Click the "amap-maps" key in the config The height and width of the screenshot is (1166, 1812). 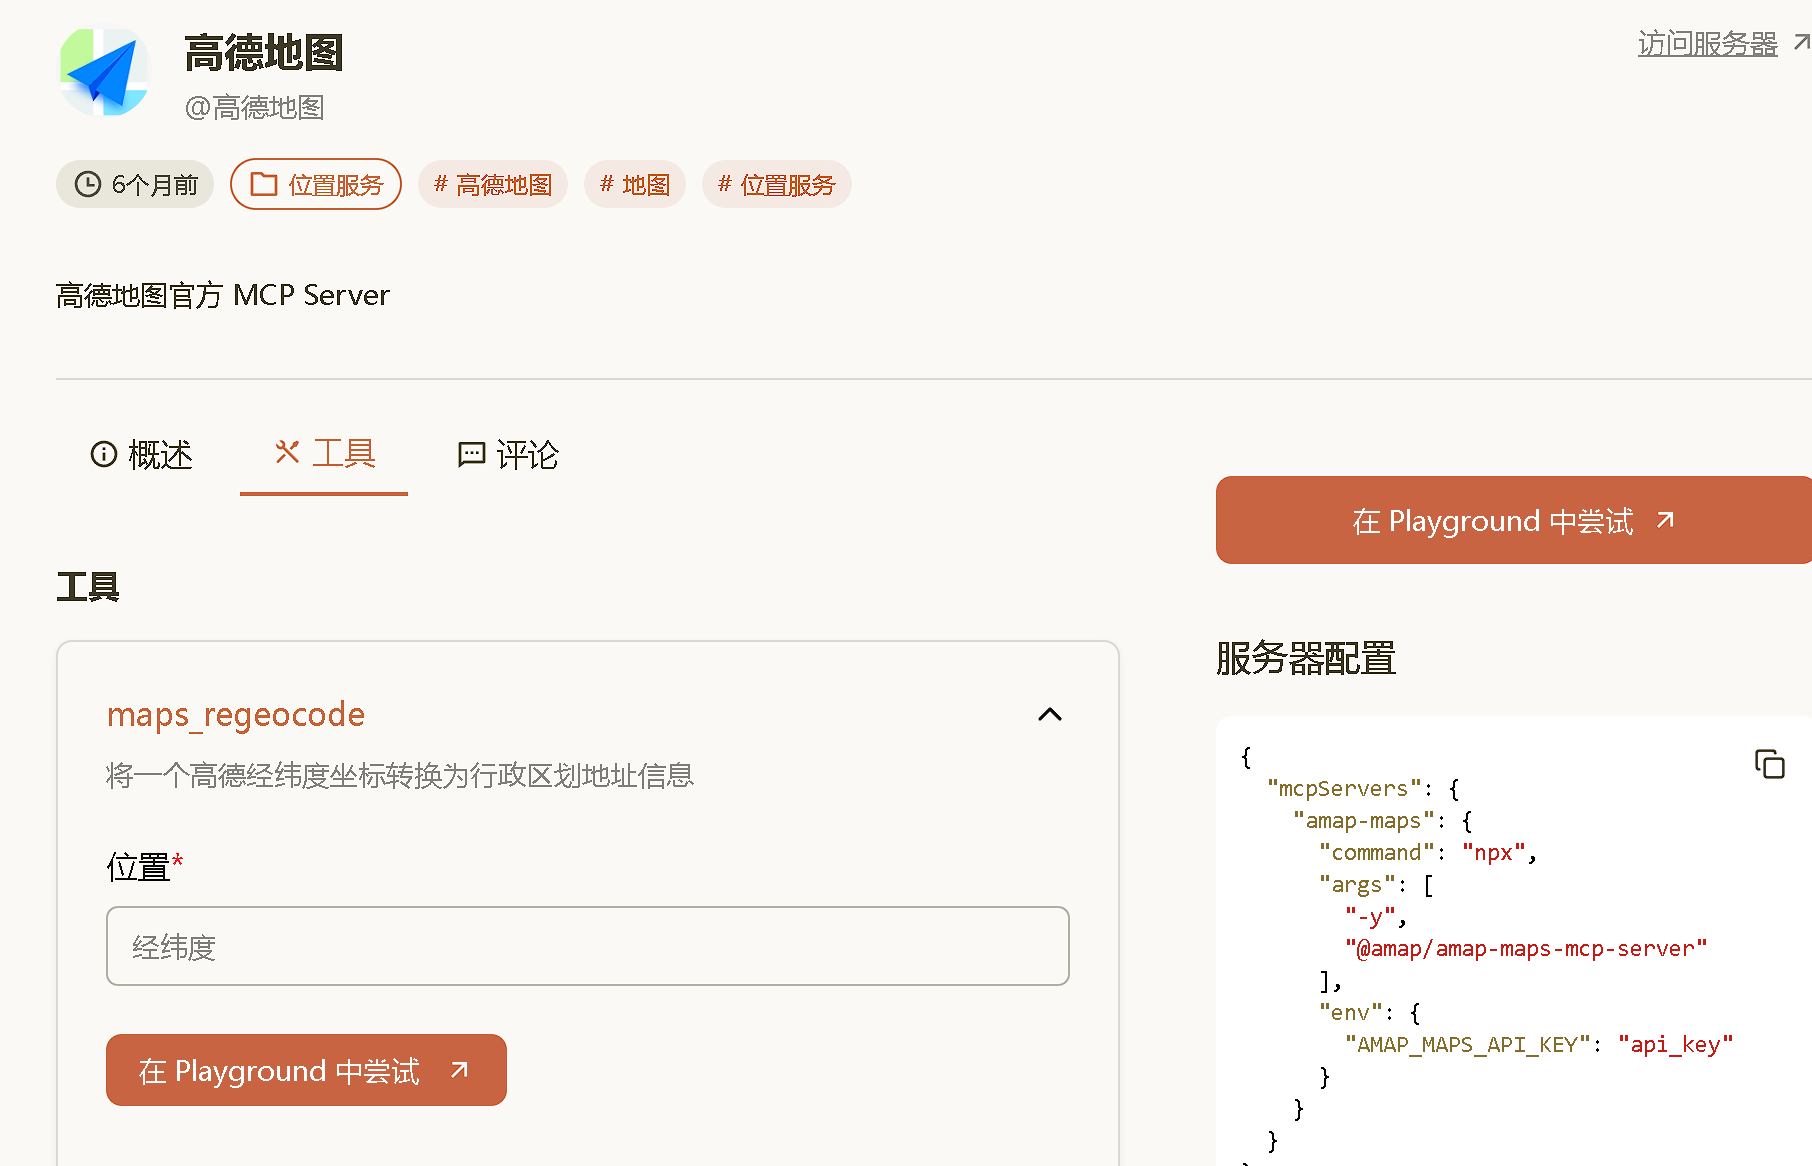pos(1364,820)
